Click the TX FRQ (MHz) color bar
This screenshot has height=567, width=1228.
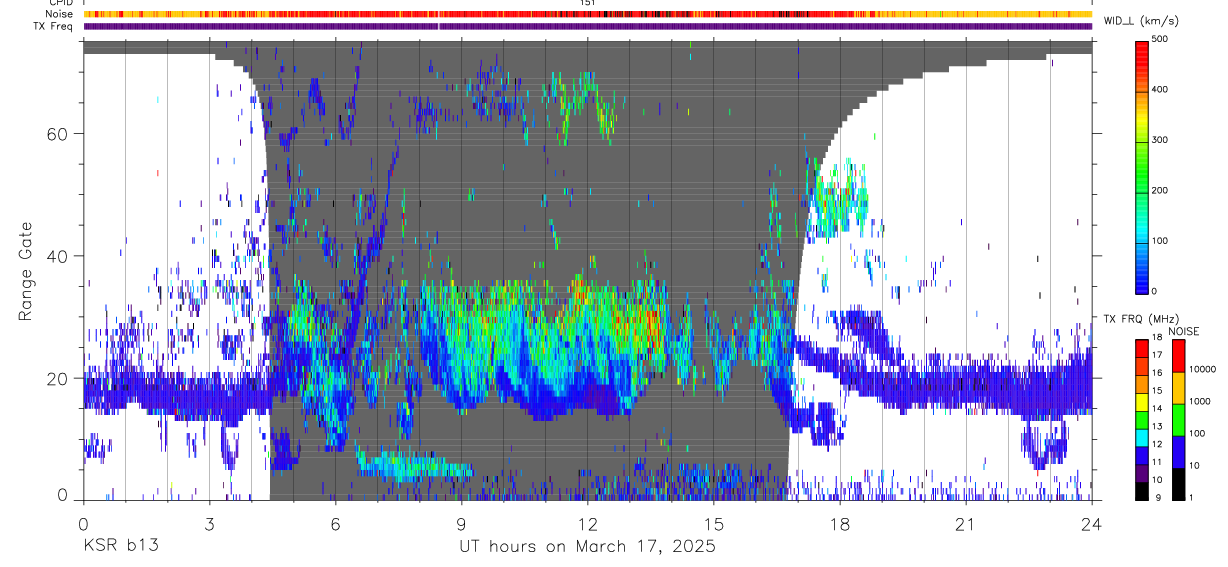(x=1143, y=418)
